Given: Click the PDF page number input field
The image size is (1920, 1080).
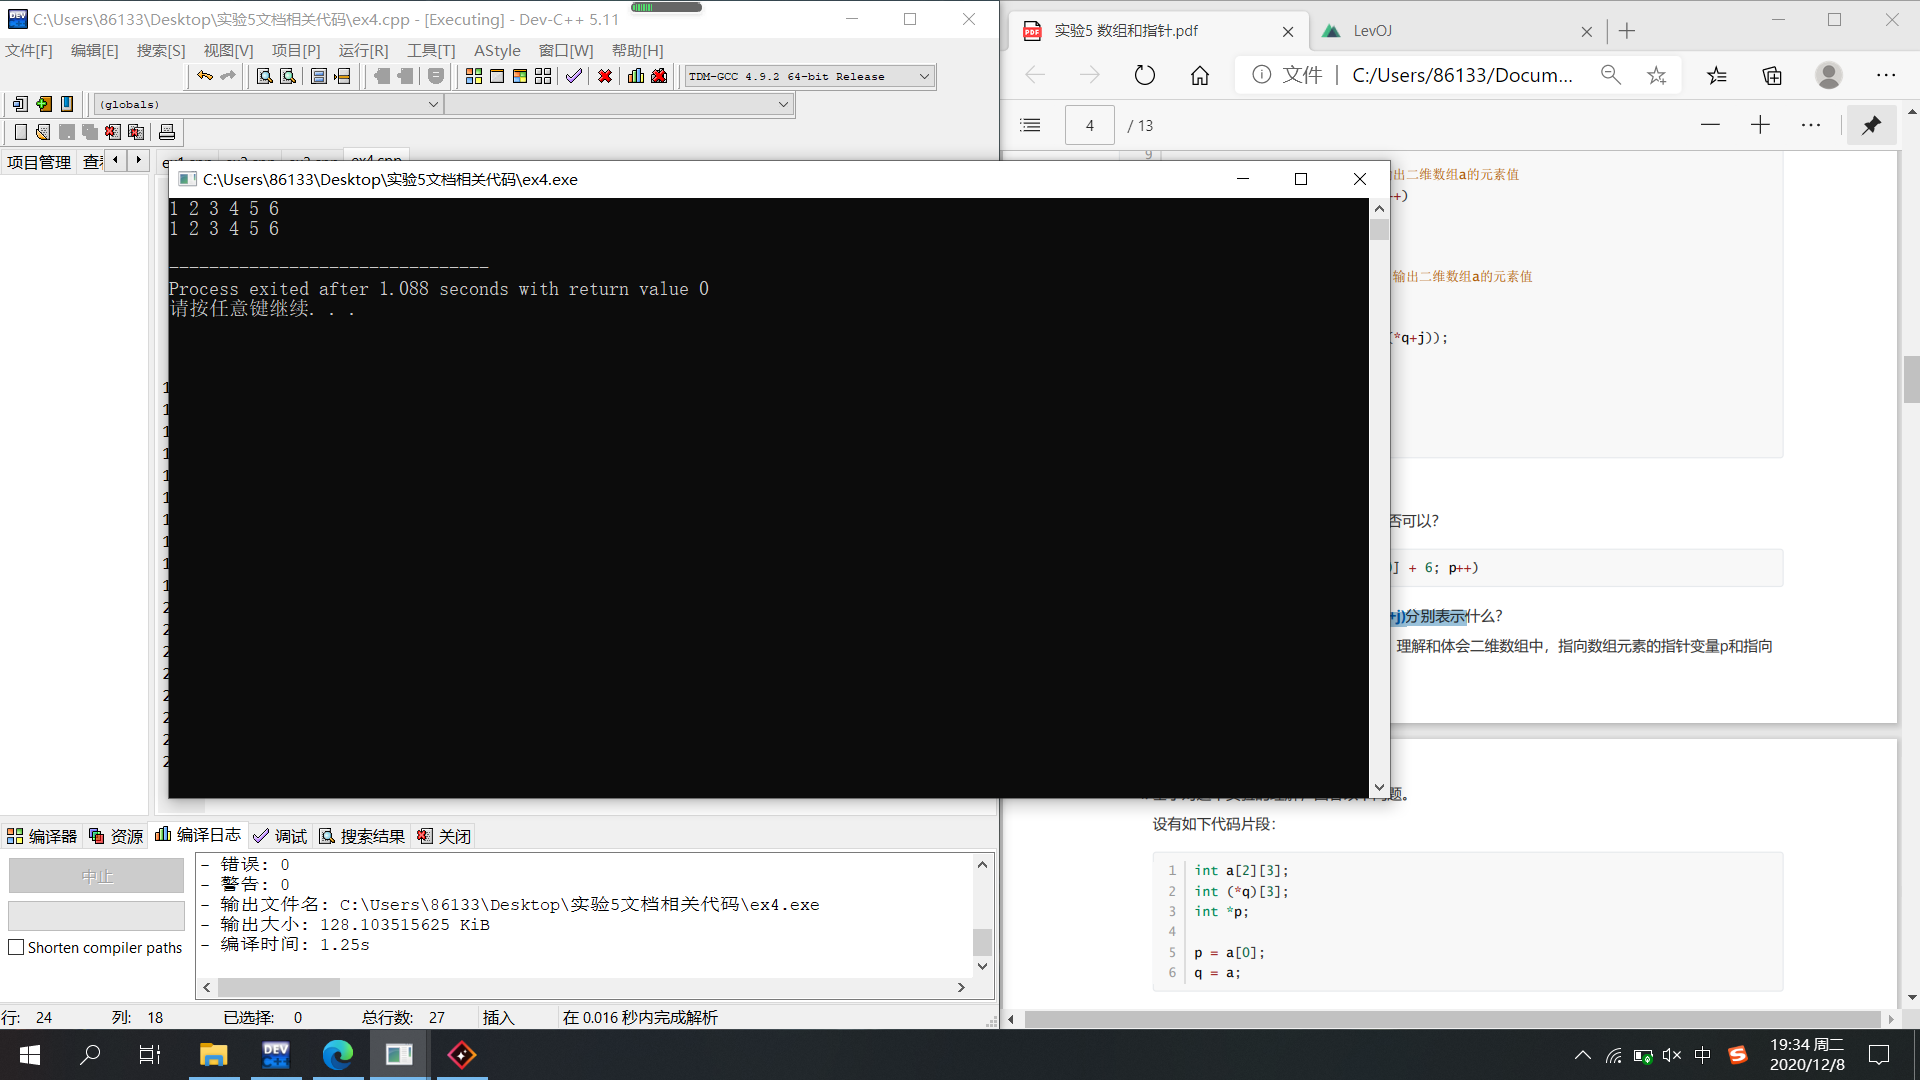Looking at the screenshot, I should click(x=1089, y=125).
